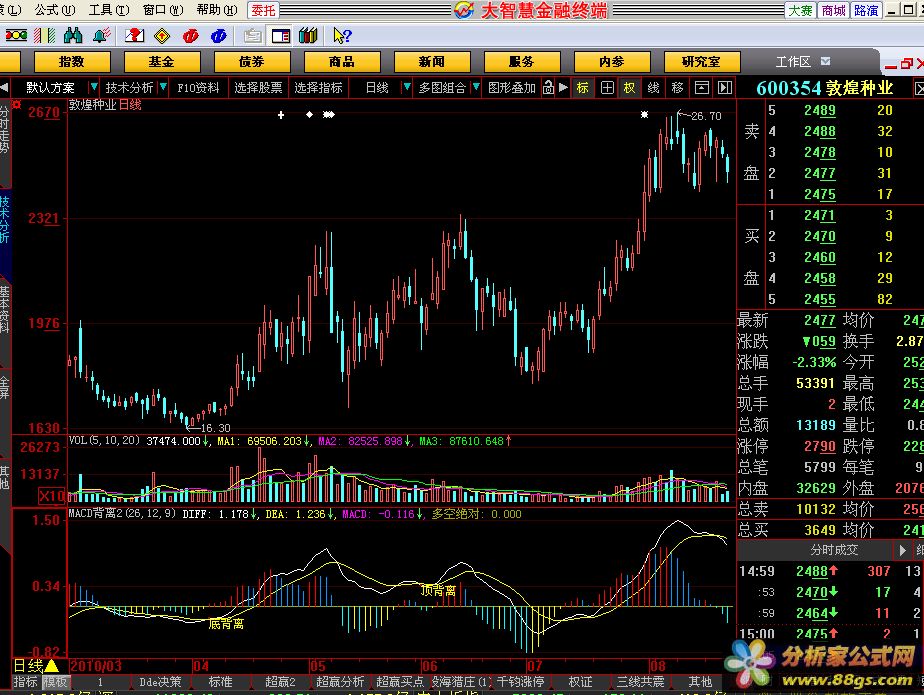Open the 公式 menu
The width and height of the screenshot is (924, 695).
point(55,10)
